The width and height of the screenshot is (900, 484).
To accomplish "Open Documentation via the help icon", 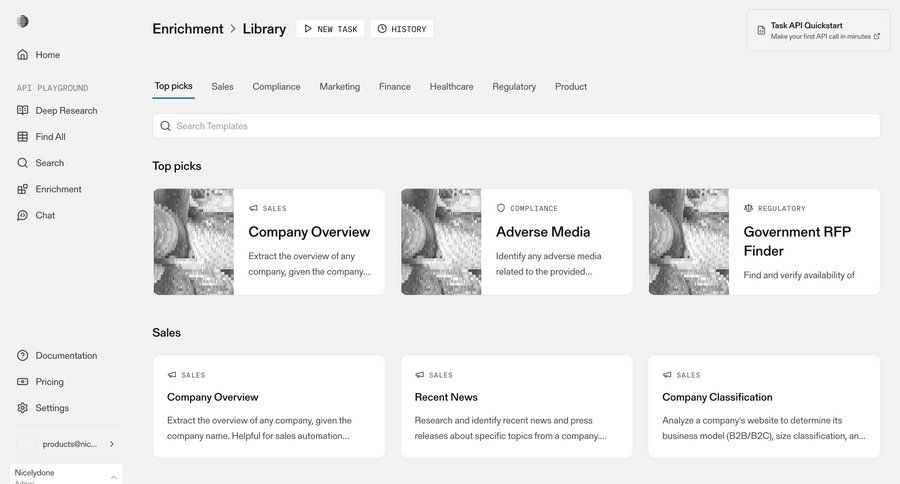I will coord(23,356).
